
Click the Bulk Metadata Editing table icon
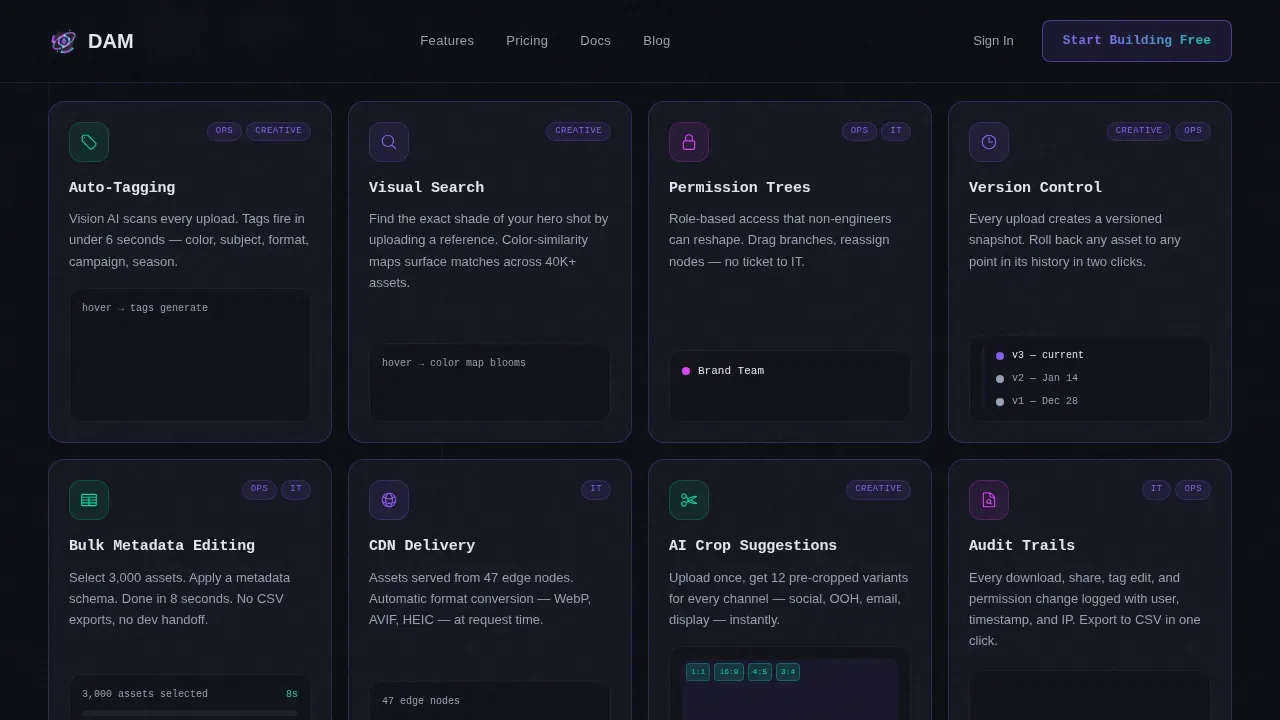pyautogui.click(x=89, y=500)
